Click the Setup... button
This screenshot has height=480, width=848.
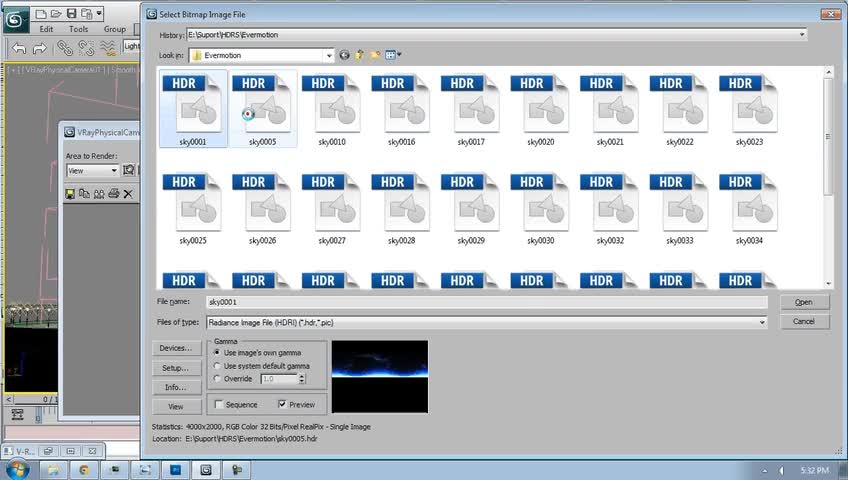click(x=176, y=368)
